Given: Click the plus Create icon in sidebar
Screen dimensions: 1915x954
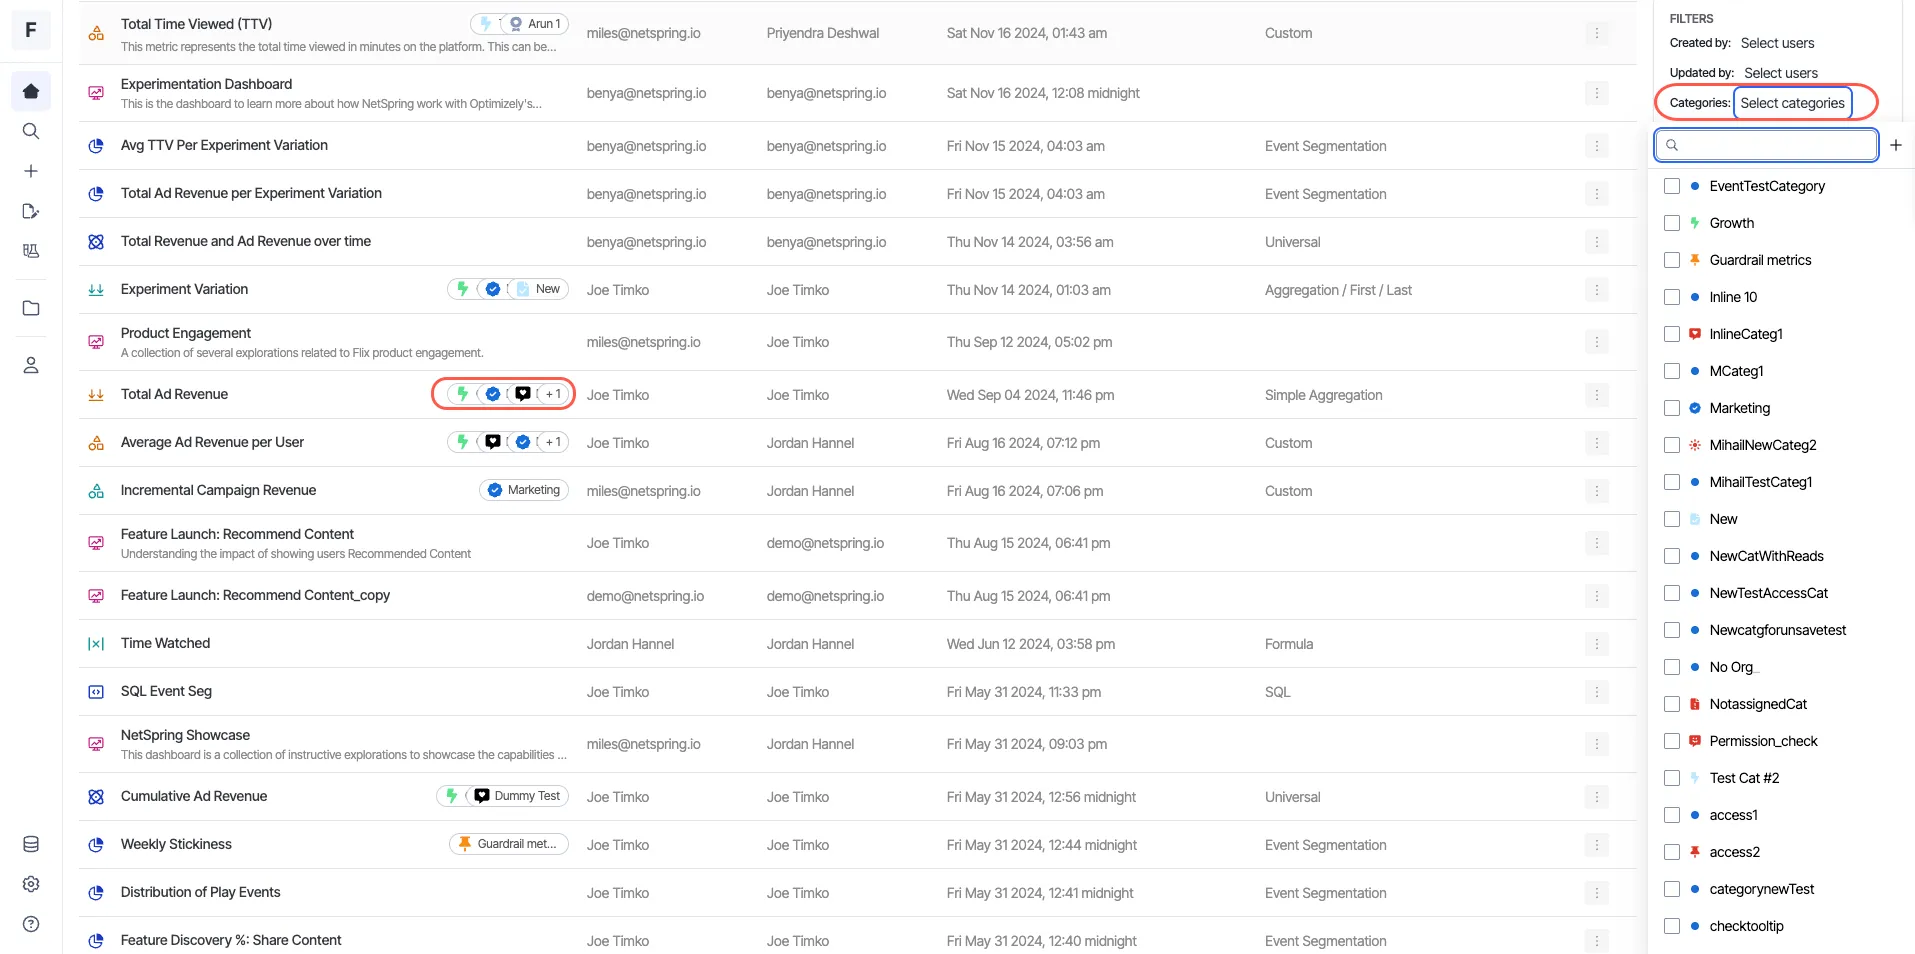Looking at the screenshot, I should point(31,171).
